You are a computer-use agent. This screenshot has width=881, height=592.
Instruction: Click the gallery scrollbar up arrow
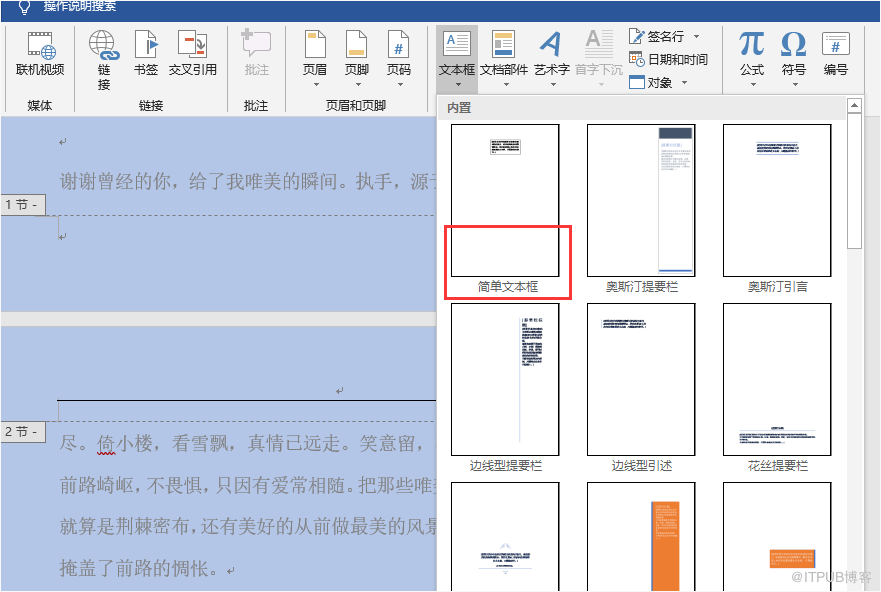tap(854, 105)
